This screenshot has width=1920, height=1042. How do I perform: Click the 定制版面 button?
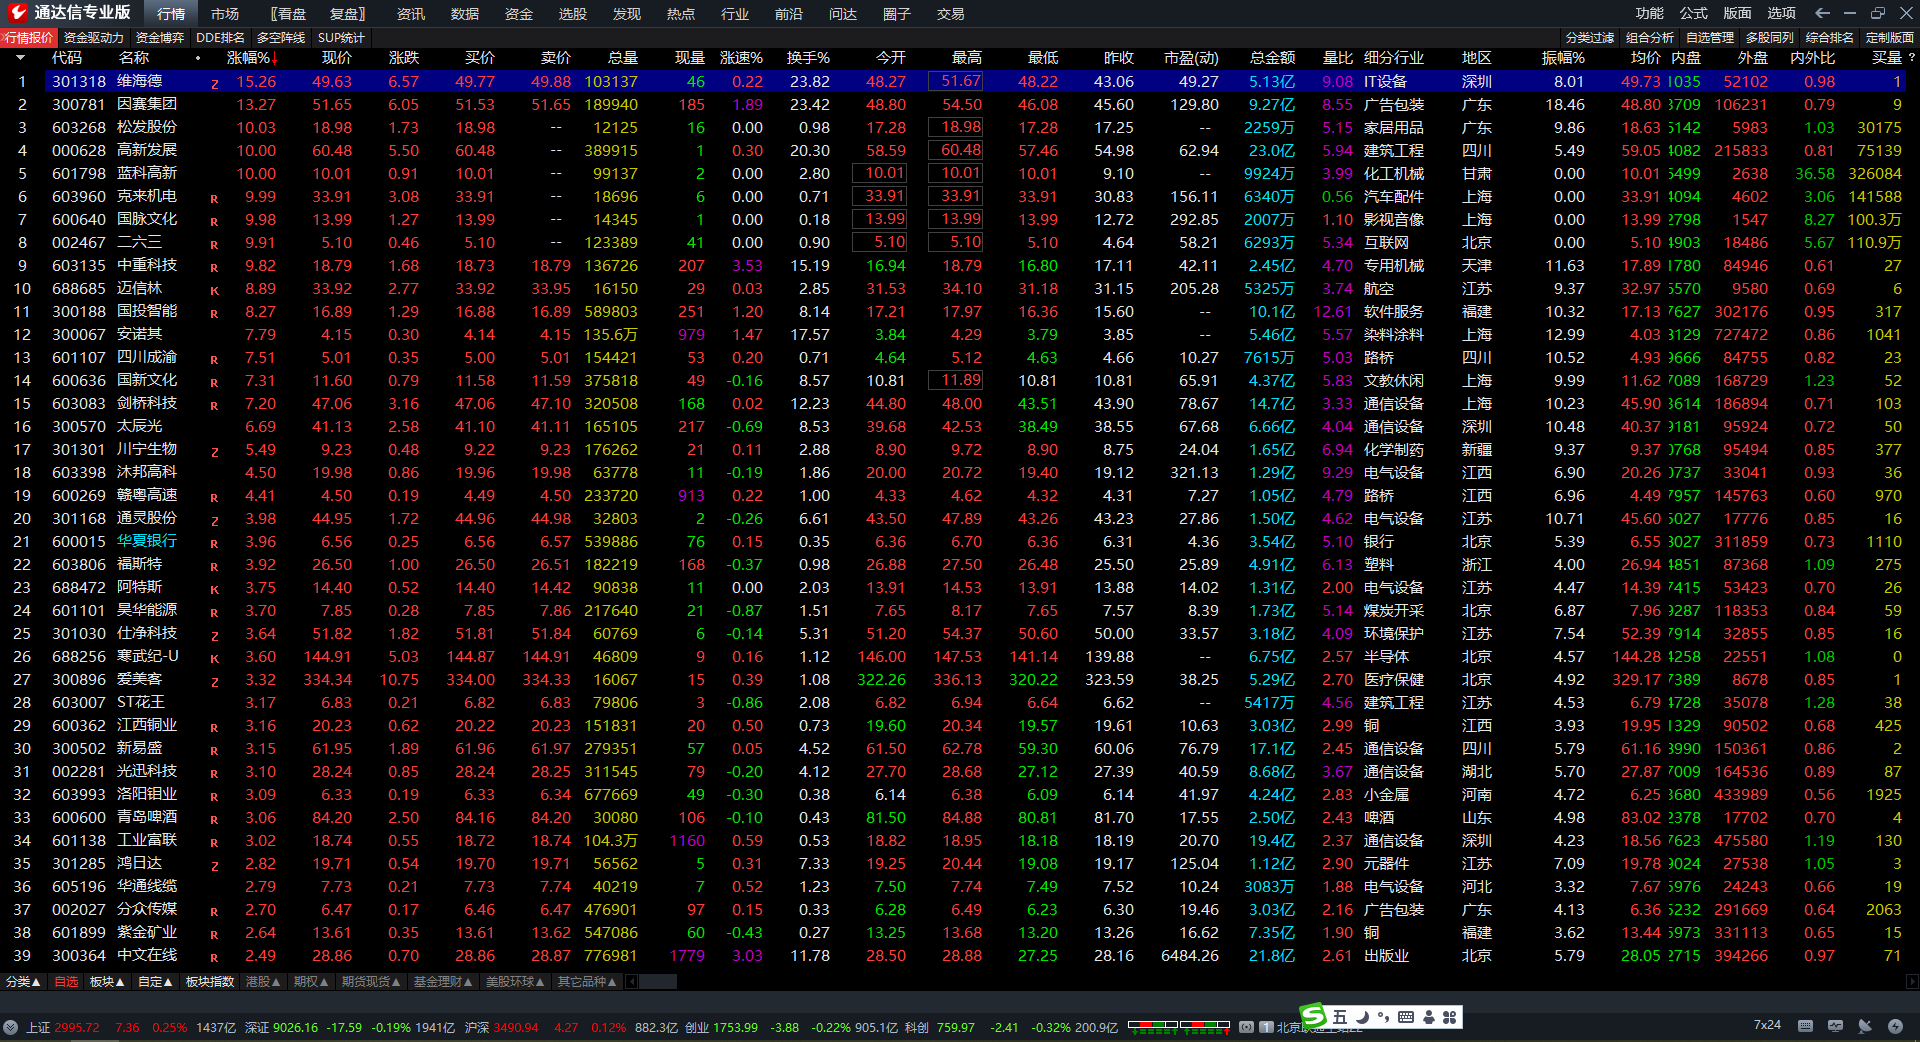tap(1890, 38)
